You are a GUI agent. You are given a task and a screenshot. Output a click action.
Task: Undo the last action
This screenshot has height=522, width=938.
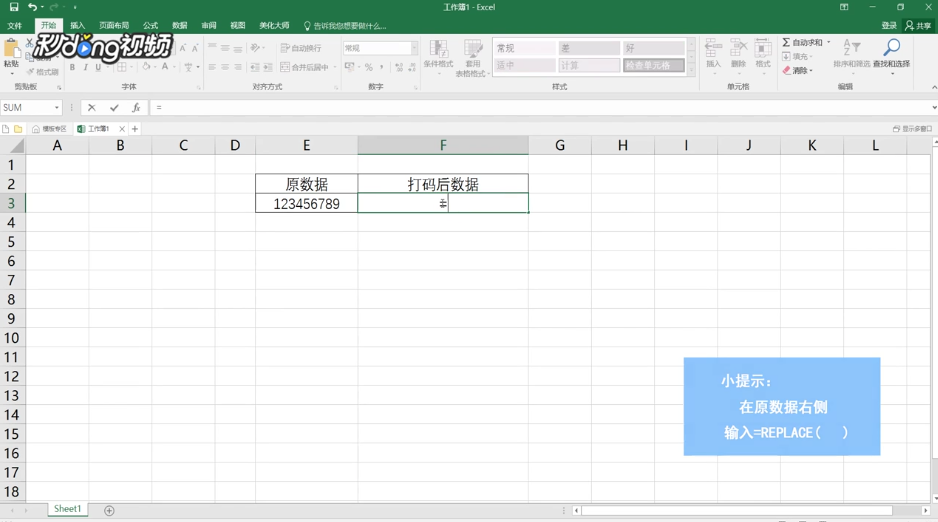click(32, 7)
